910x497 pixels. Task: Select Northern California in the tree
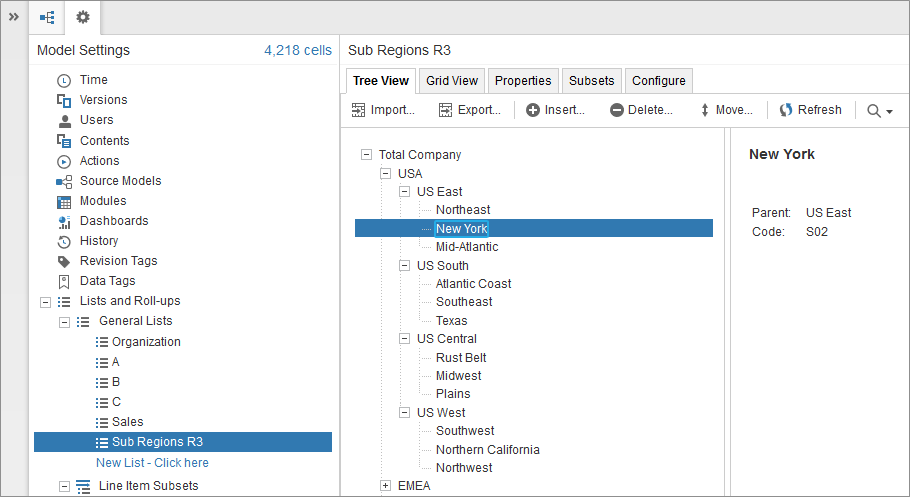(488, 449)
